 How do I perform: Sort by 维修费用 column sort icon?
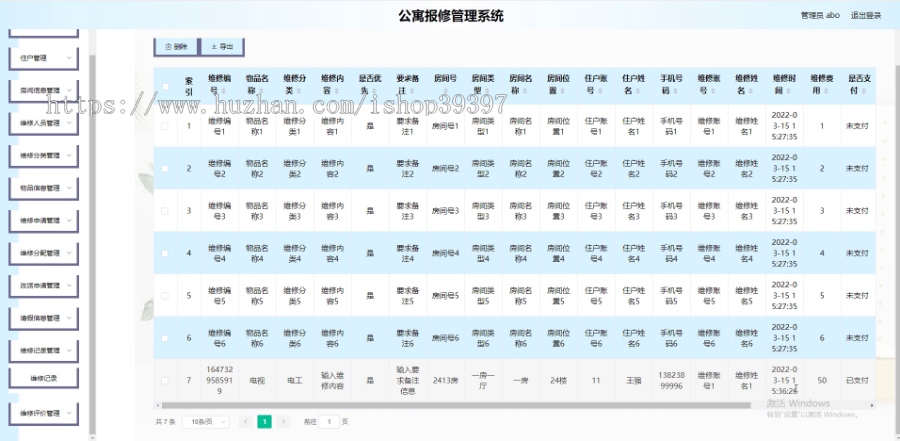pyautogui.click(x=825, y=91)
